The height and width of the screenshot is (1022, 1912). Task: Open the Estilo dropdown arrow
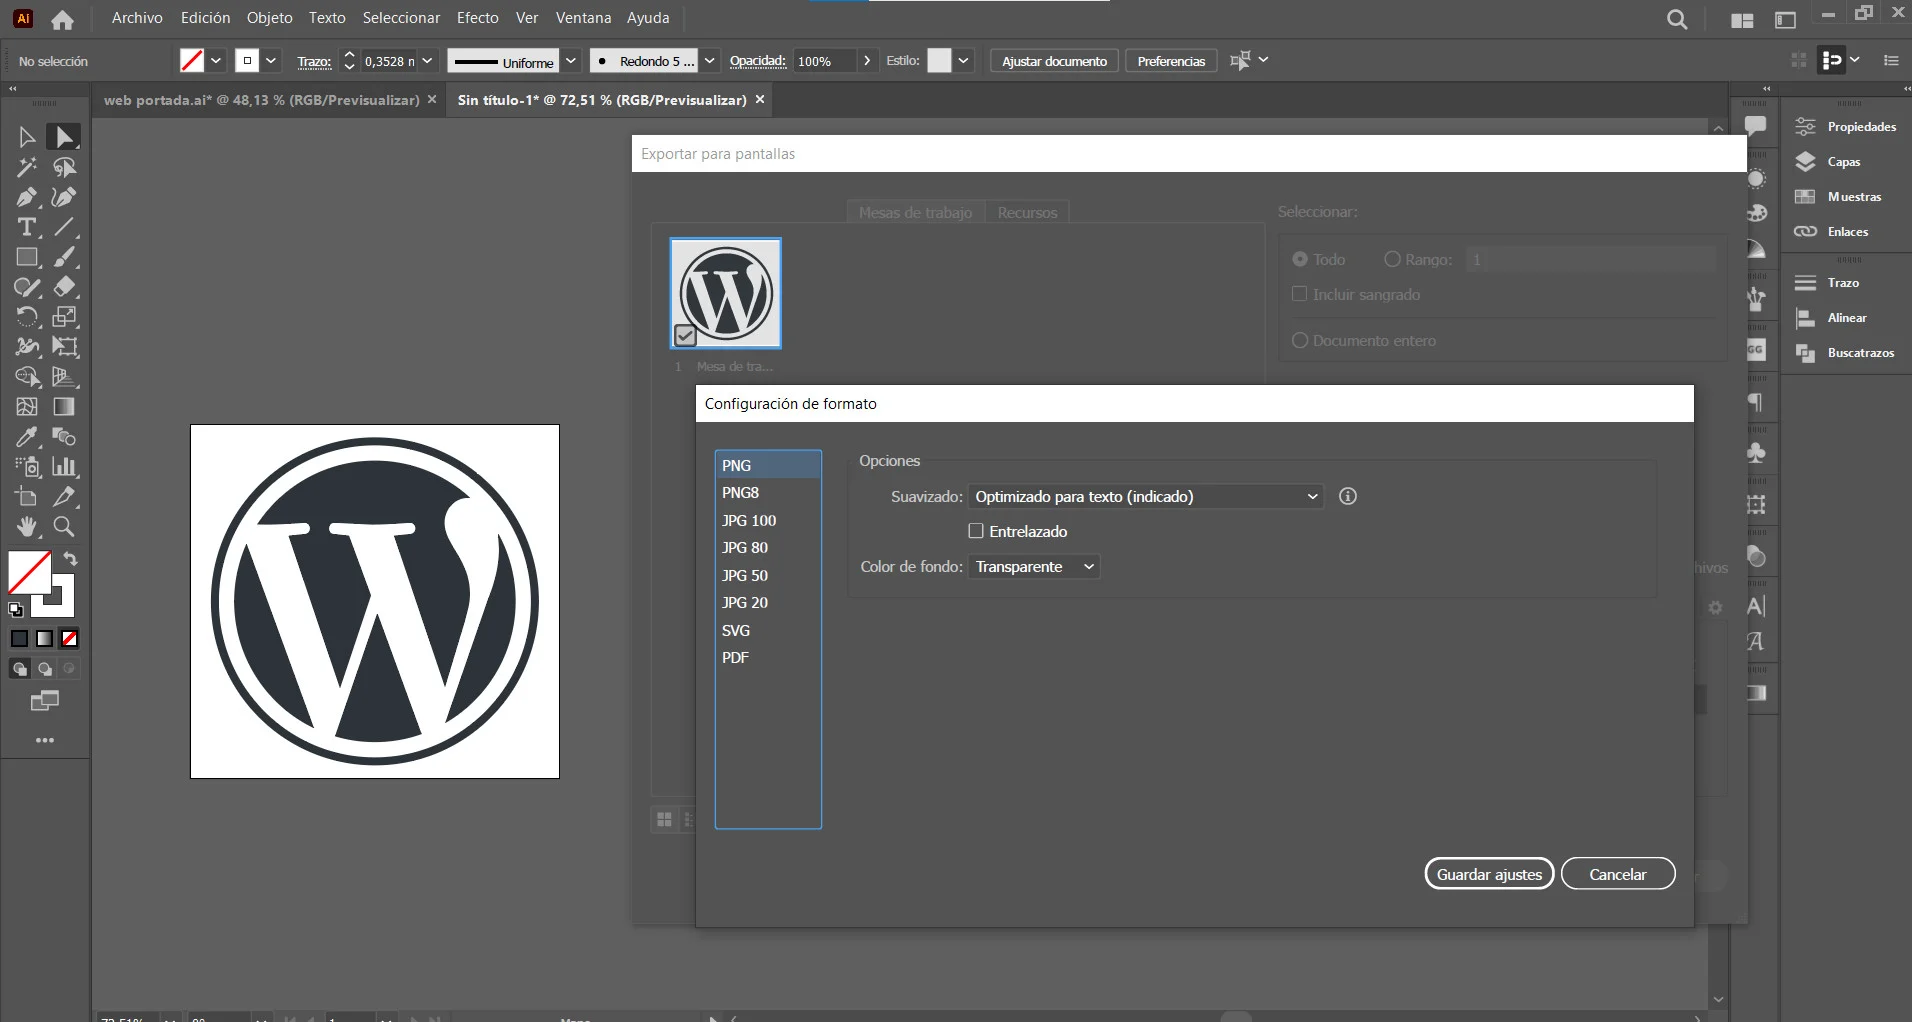(x=963, y=61)
